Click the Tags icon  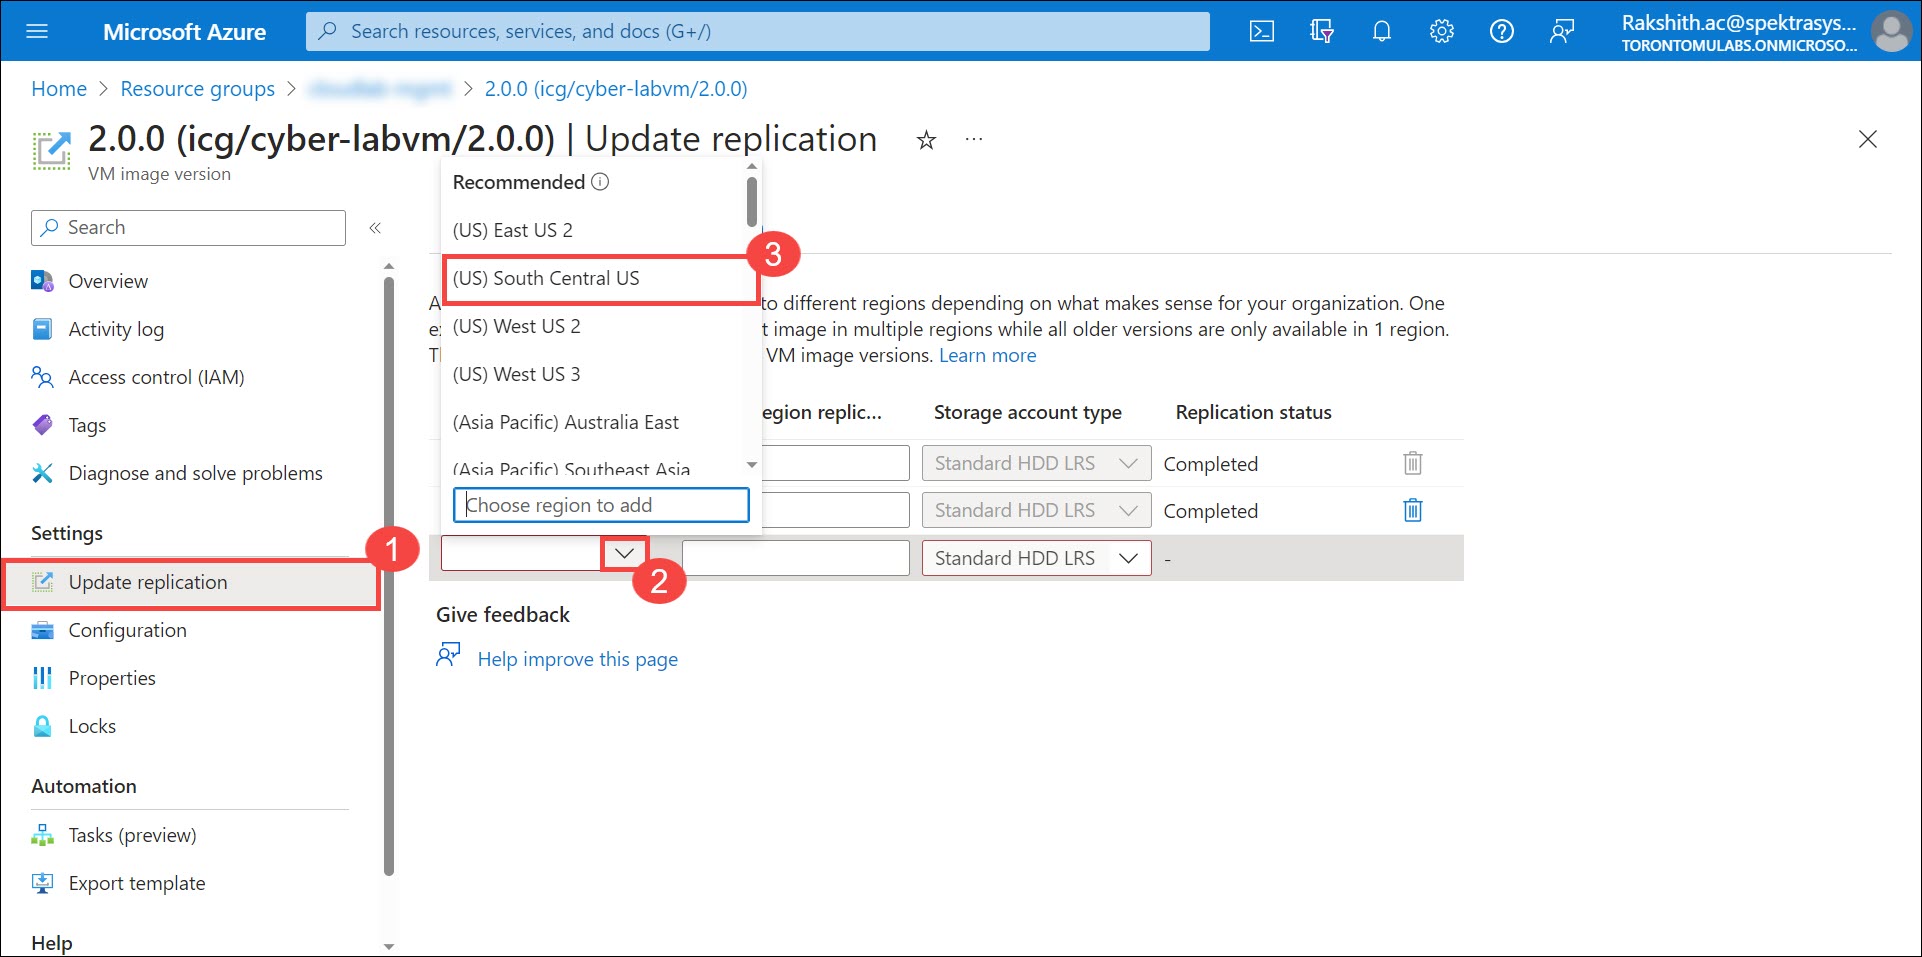(42, 425)
